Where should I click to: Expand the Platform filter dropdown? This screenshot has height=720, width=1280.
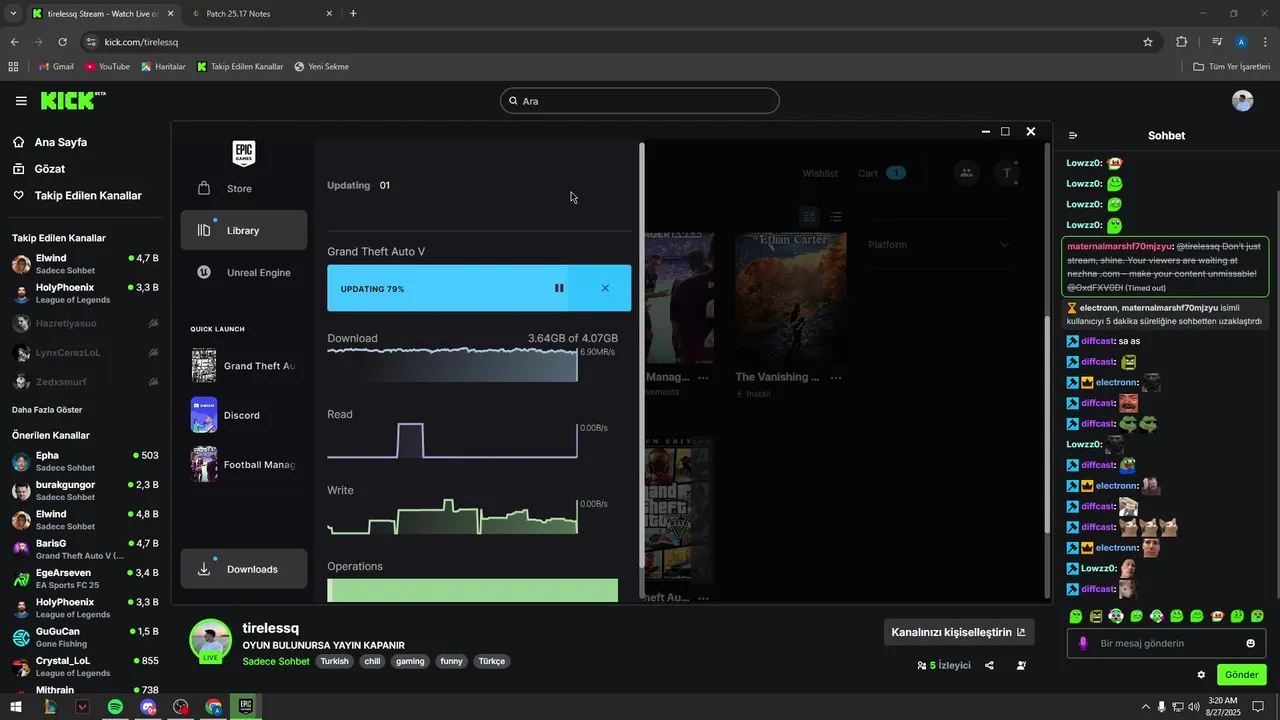click(x=939, y=245)
